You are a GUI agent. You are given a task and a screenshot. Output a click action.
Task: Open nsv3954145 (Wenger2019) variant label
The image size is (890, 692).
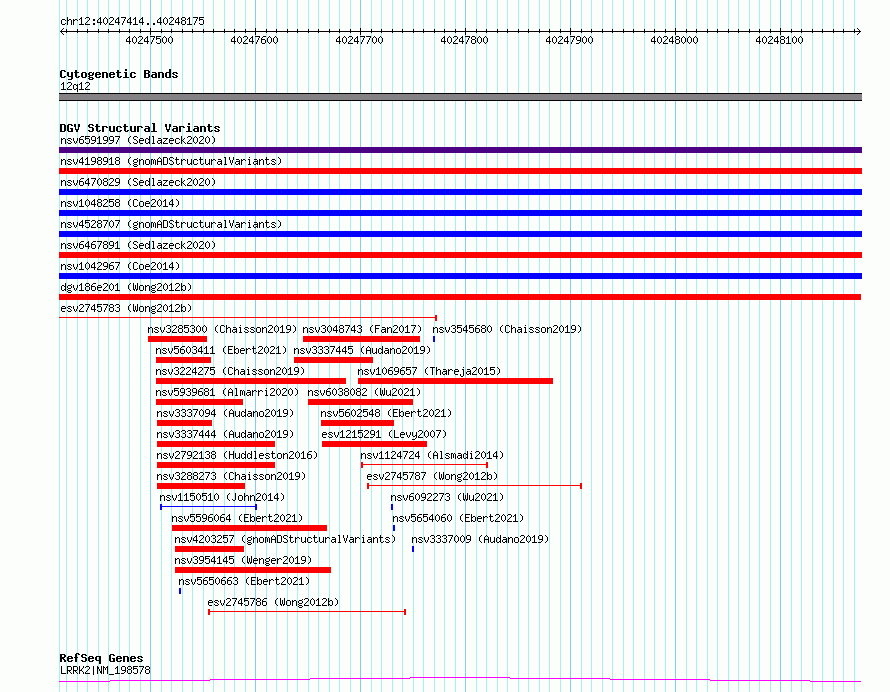[x=243, y=560]
